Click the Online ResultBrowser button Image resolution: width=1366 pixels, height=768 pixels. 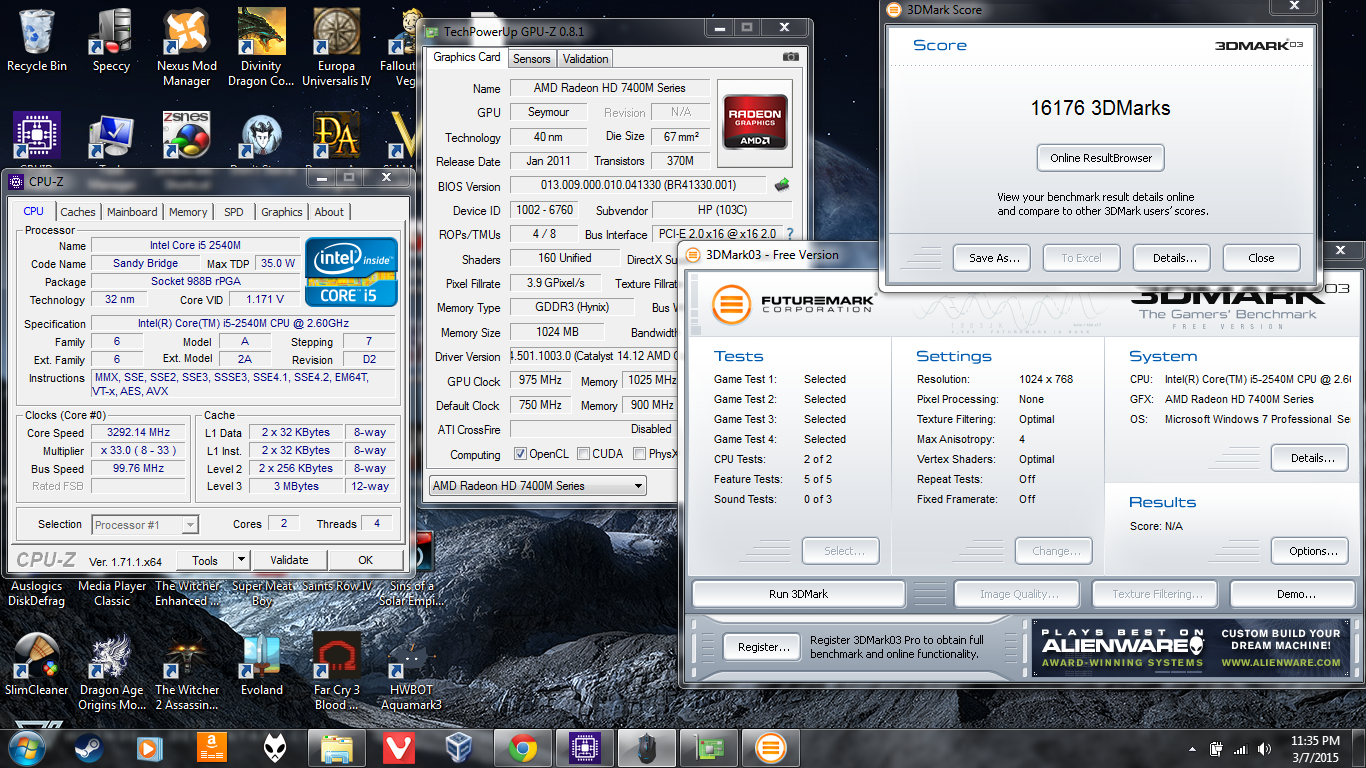[1101, 158]
